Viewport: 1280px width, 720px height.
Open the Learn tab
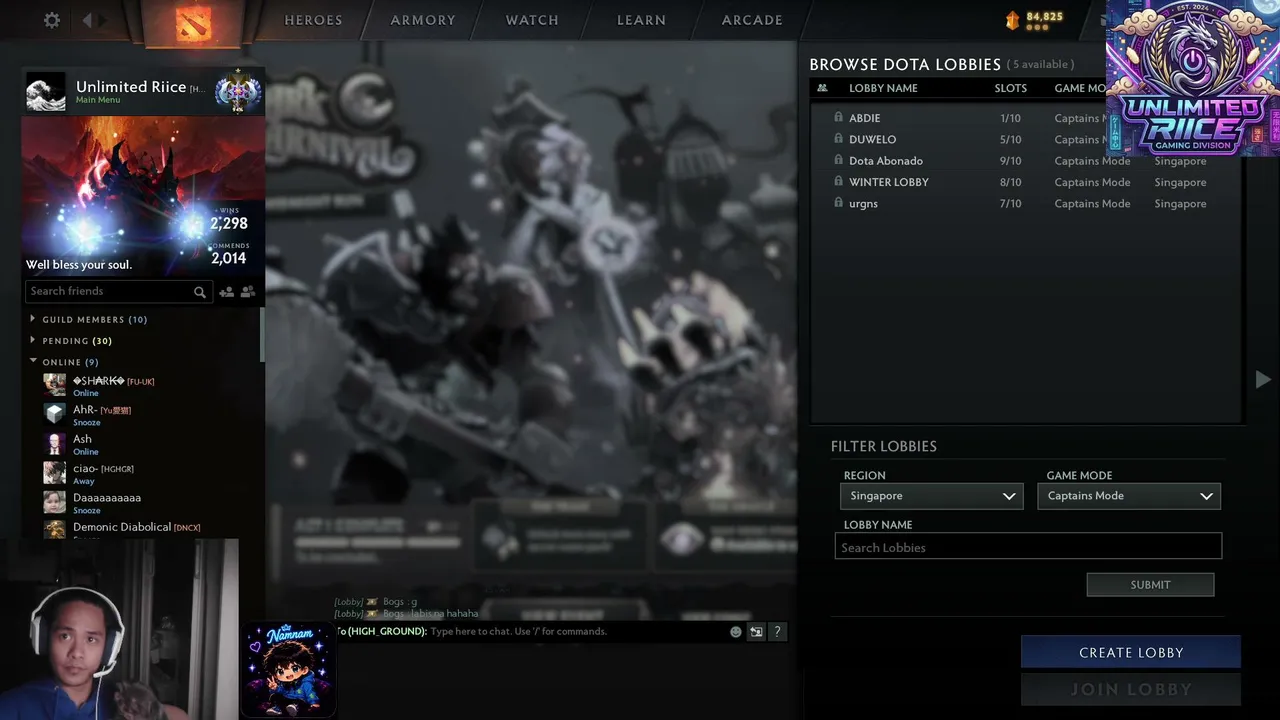(641, 20)
